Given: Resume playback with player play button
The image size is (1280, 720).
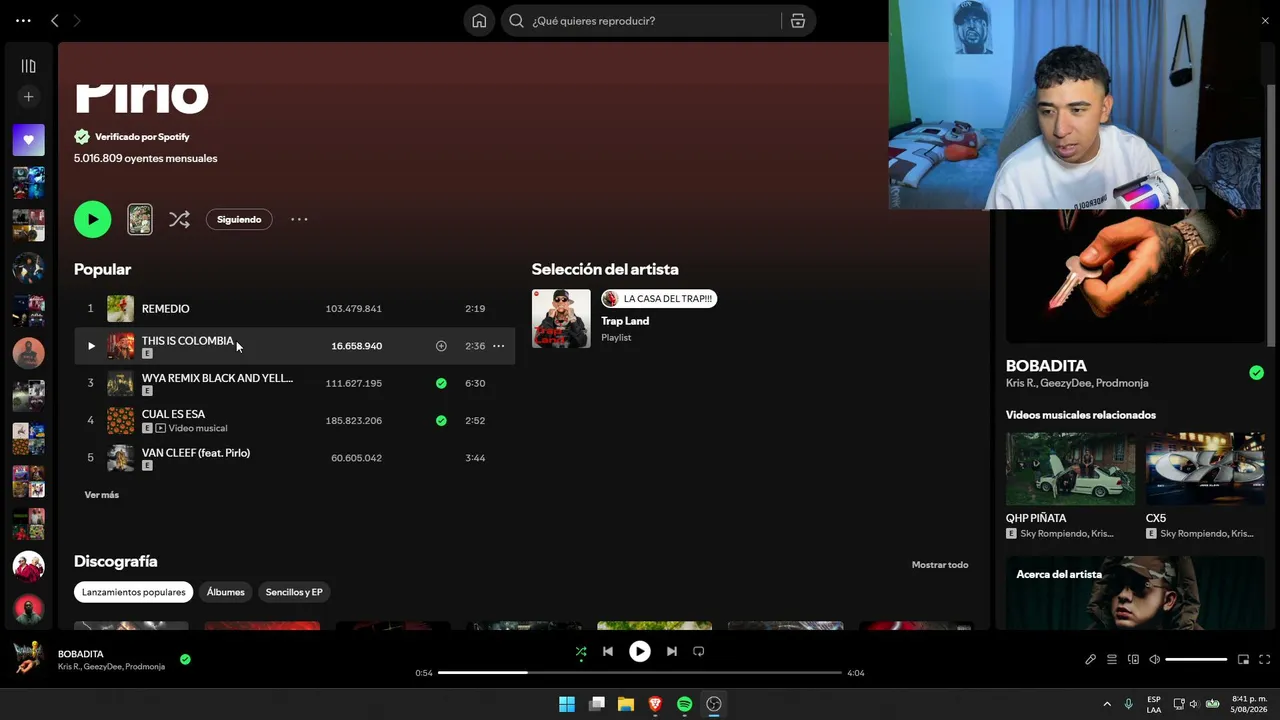Looking at the screenshot, I should click(639, 652).
